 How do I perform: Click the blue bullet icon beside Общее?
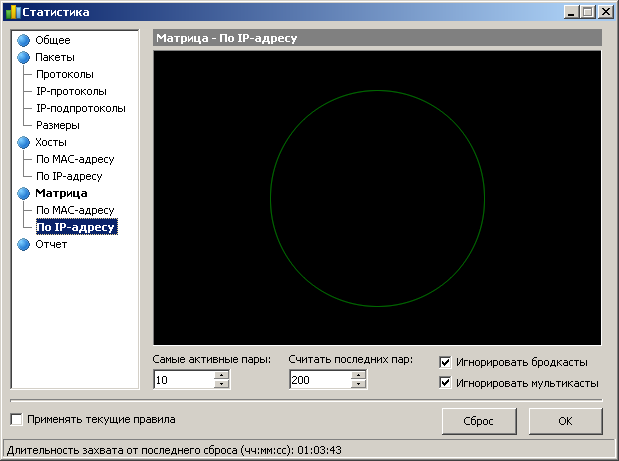(24, 40)
